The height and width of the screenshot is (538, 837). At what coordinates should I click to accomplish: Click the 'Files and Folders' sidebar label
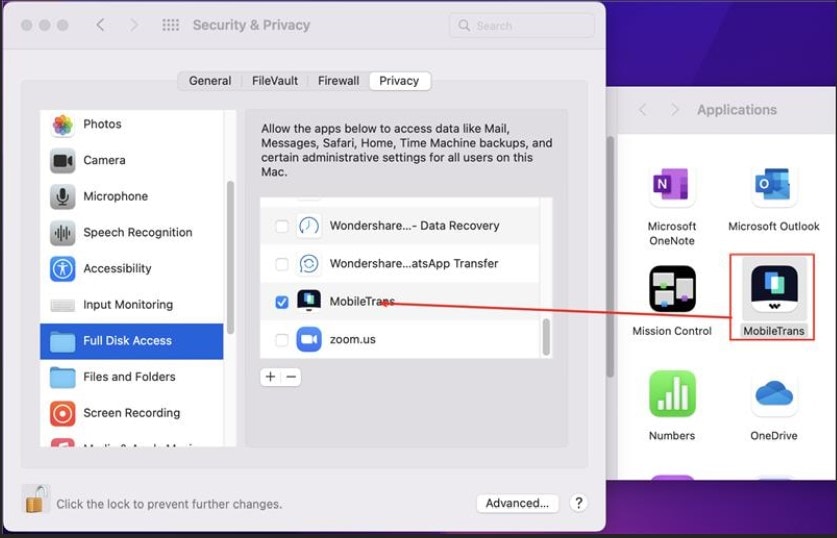tap(129, 377)
